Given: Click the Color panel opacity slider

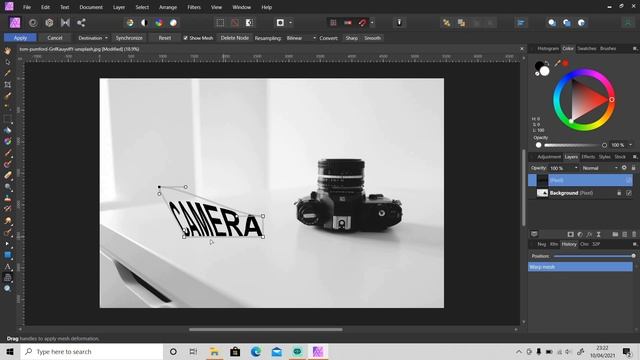Looking at the screenshot, I should (575, 145).
